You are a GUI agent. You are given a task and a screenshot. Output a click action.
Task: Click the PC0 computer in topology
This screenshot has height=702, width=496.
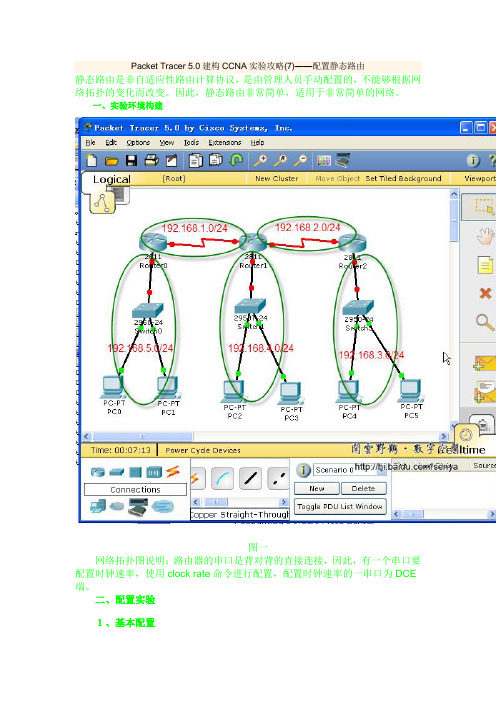(x=112, y=388)
